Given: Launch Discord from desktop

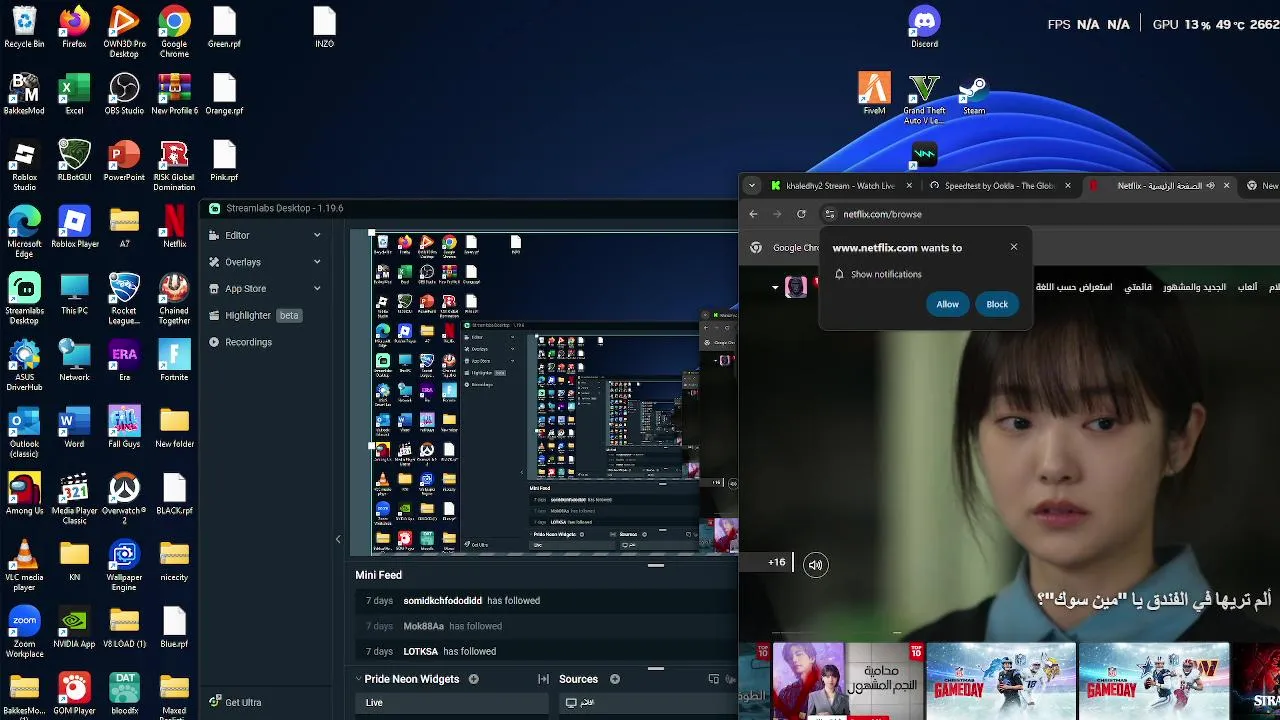Looking at the screenshot, I should (x=924, y=27).
